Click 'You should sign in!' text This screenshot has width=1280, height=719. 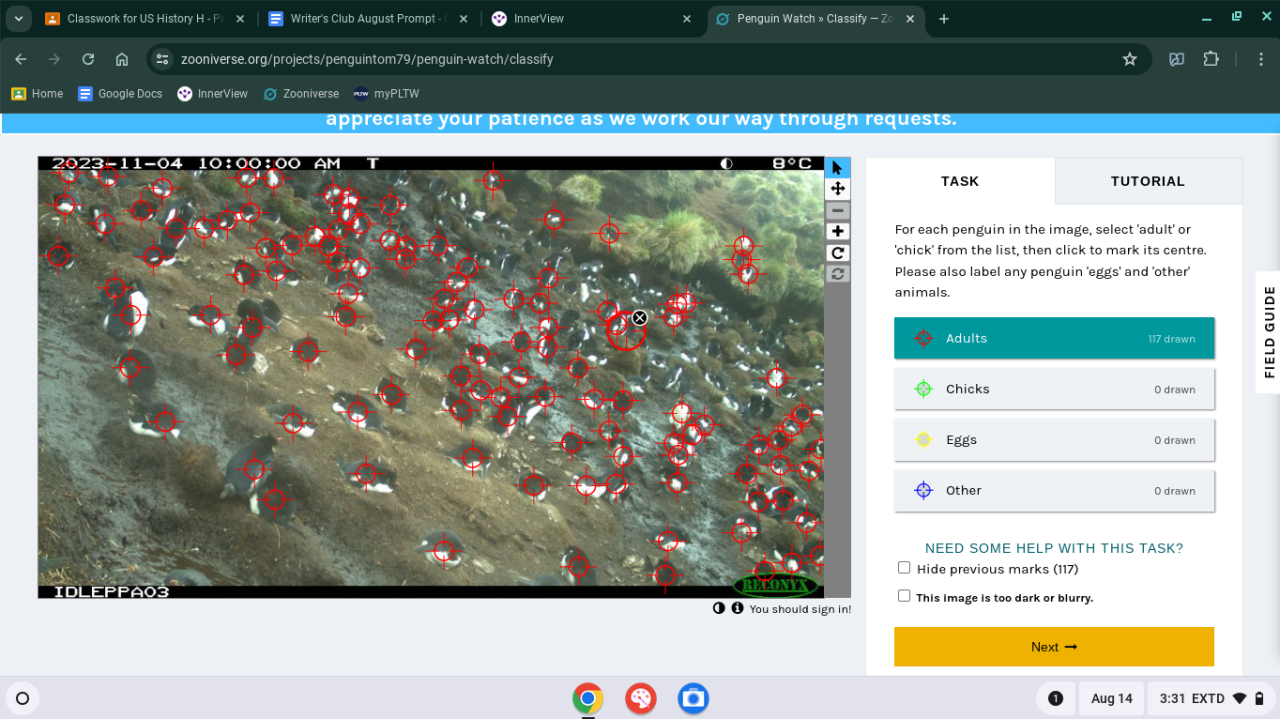(800, 609)
